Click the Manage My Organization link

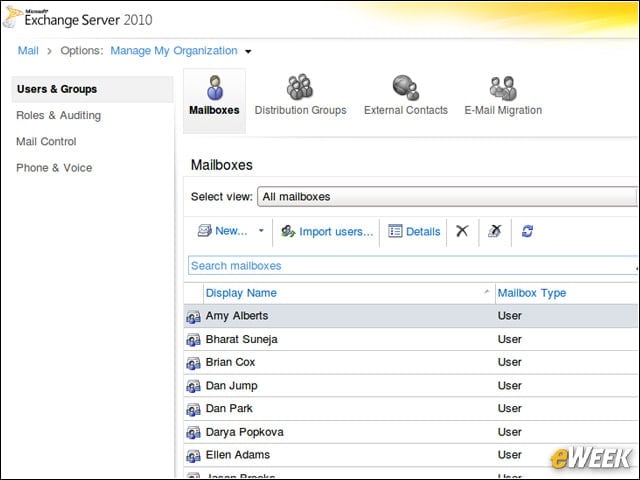pyautogui.click(x=174, y=51)
